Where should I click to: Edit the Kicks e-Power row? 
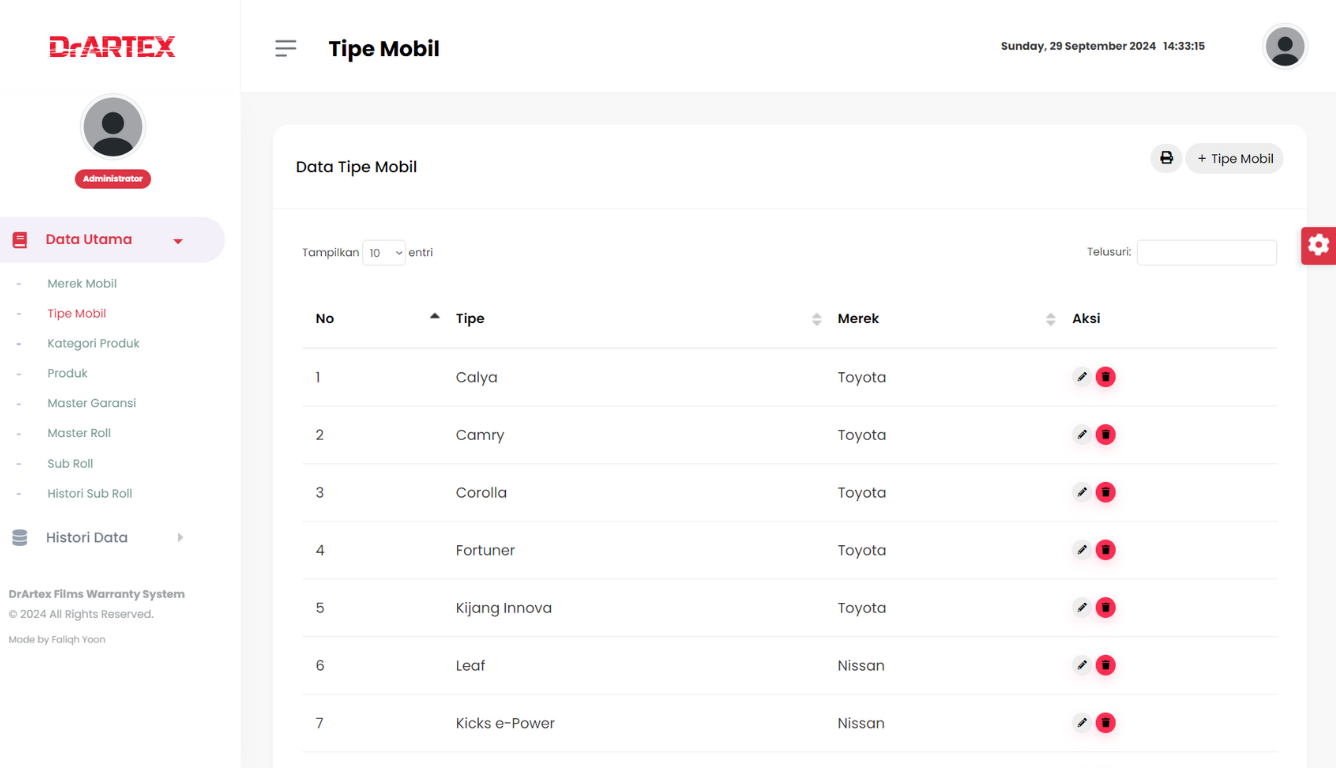click(x=1081, y=723)
